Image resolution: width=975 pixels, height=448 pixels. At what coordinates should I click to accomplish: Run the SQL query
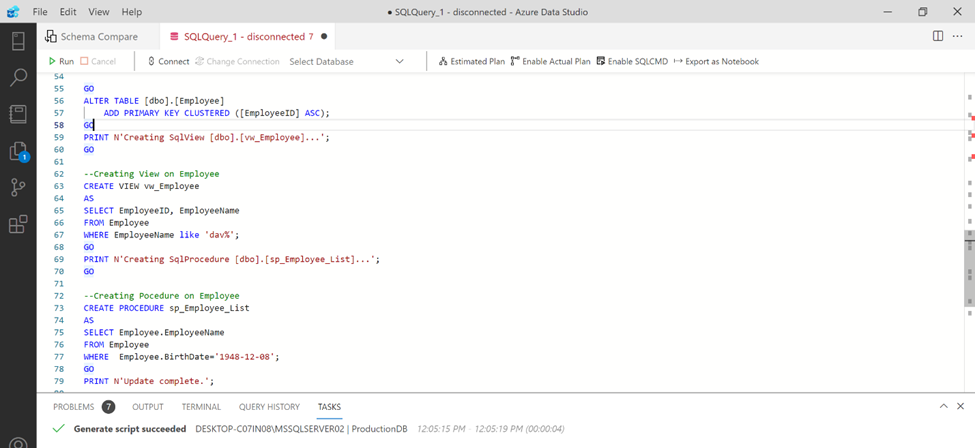tap(60, 61)
